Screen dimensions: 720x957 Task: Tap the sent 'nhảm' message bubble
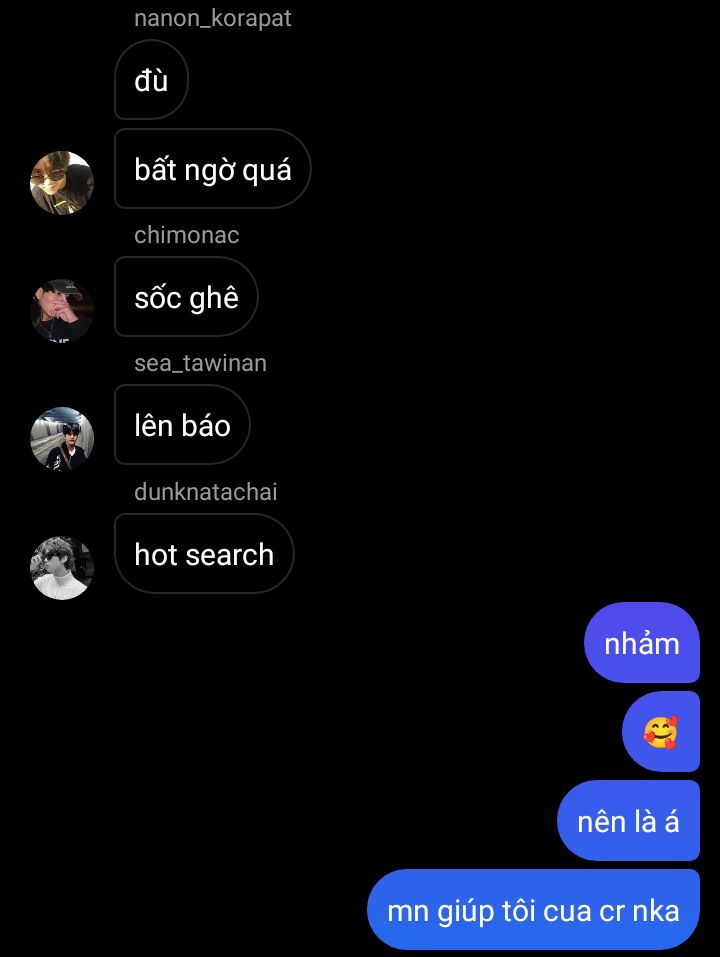point(642,643)
